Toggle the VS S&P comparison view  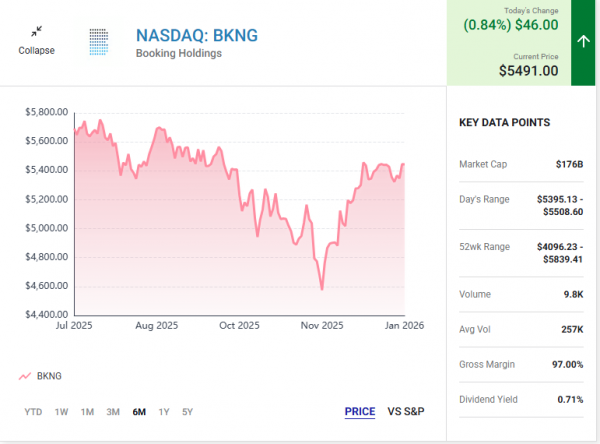click(406, 411)
